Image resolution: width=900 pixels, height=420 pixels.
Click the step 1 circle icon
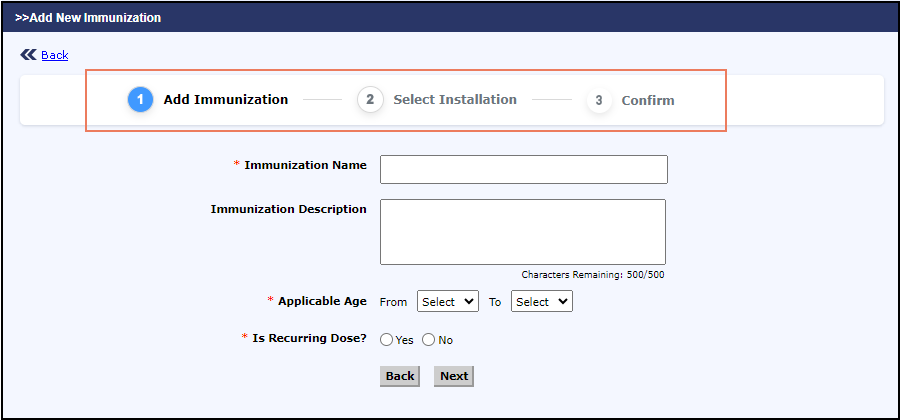[140, 100]
